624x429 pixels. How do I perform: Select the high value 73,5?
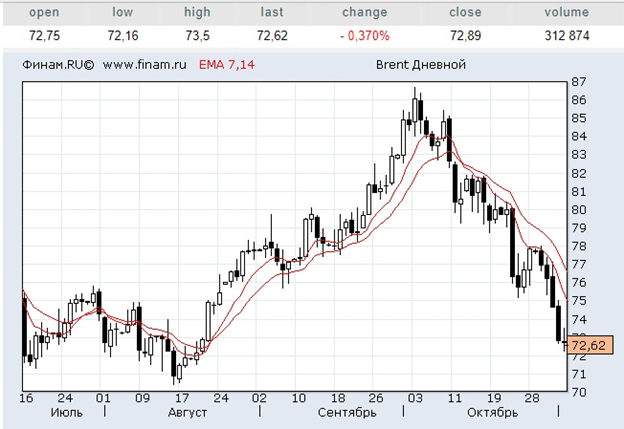tap(197, 36)
